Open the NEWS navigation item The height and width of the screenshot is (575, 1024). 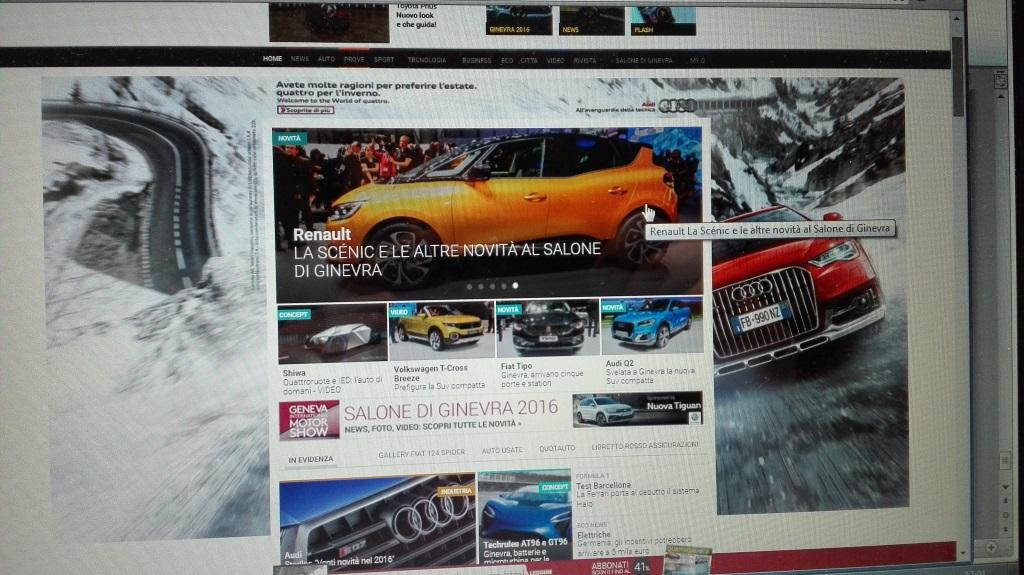(x=300, y=59)
